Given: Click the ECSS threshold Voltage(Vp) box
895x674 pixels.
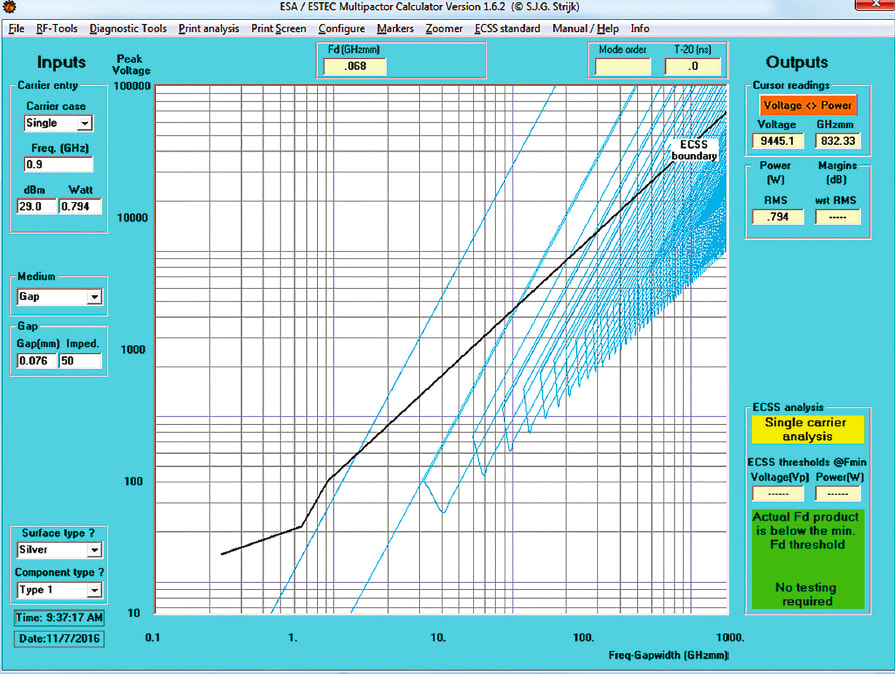Looking at the screenshot, I should pos(777,493).
